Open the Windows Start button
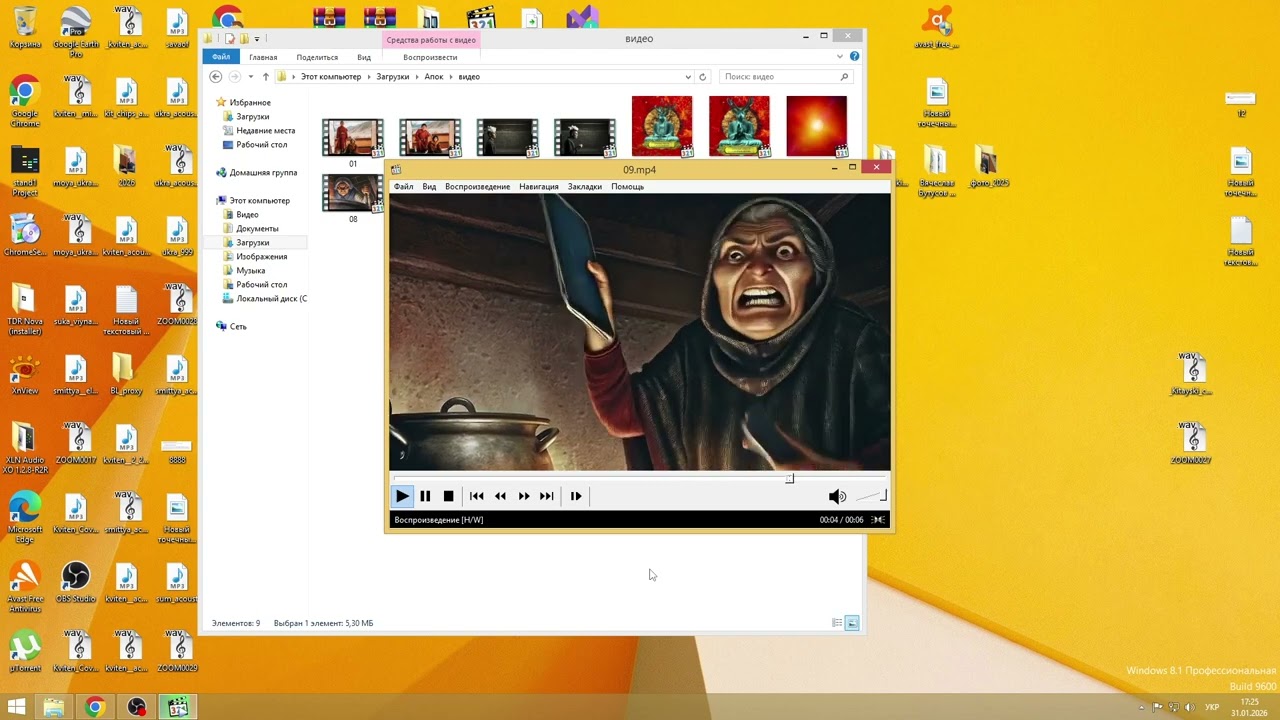 tap(16, 707)
